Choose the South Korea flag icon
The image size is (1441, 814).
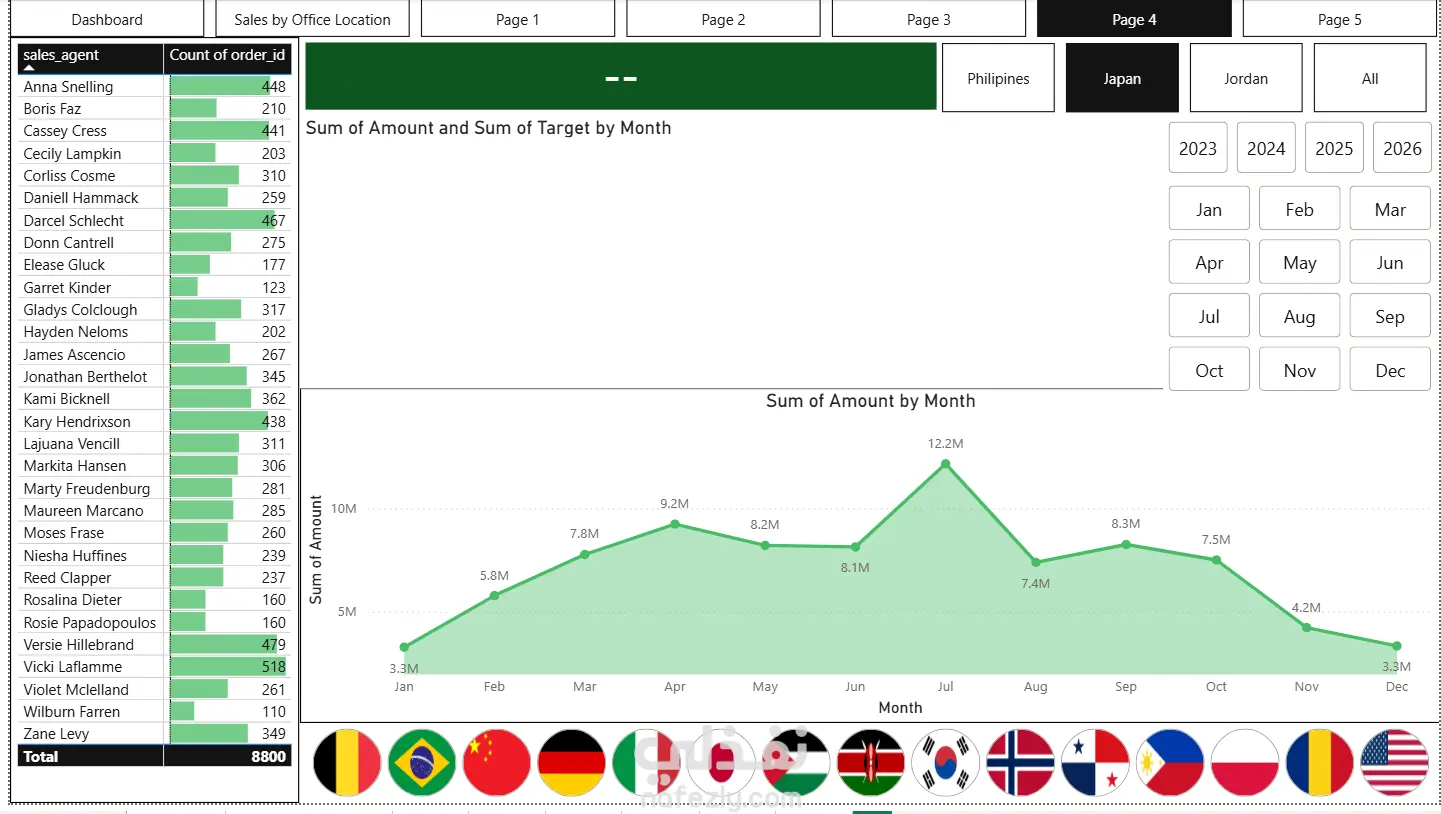click(946, 763)
